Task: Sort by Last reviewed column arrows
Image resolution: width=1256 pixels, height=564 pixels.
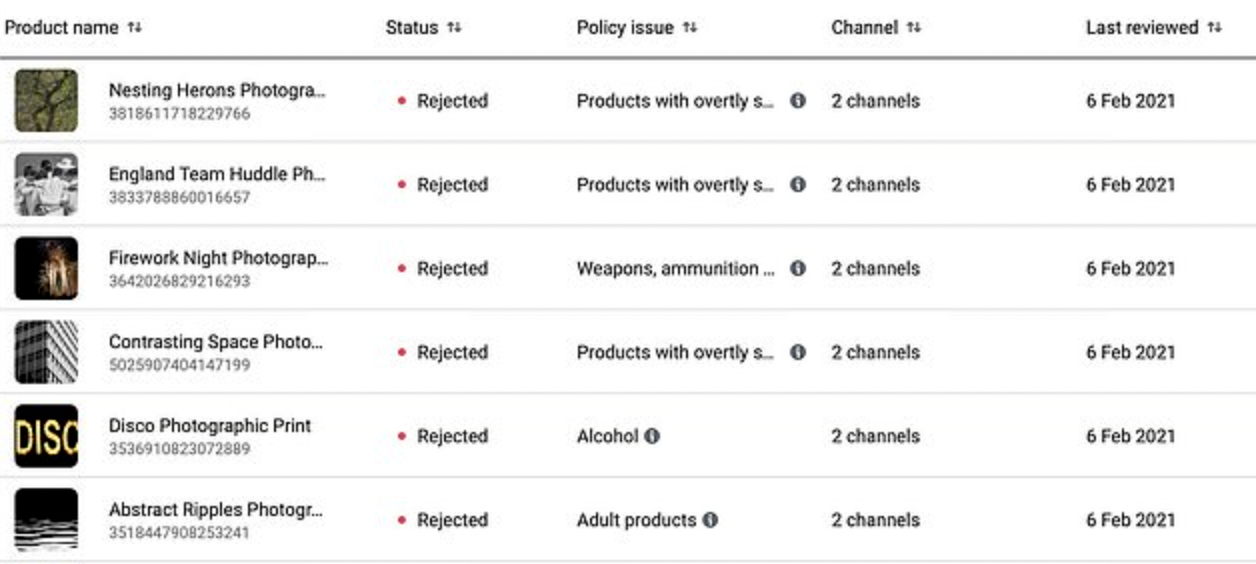Action: pyautogui.click(x=1214, y=28)
